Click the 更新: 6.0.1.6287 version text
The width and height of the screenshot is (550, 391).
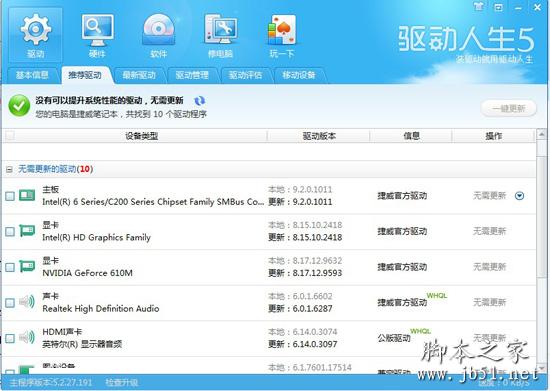(x=300, y=309)
